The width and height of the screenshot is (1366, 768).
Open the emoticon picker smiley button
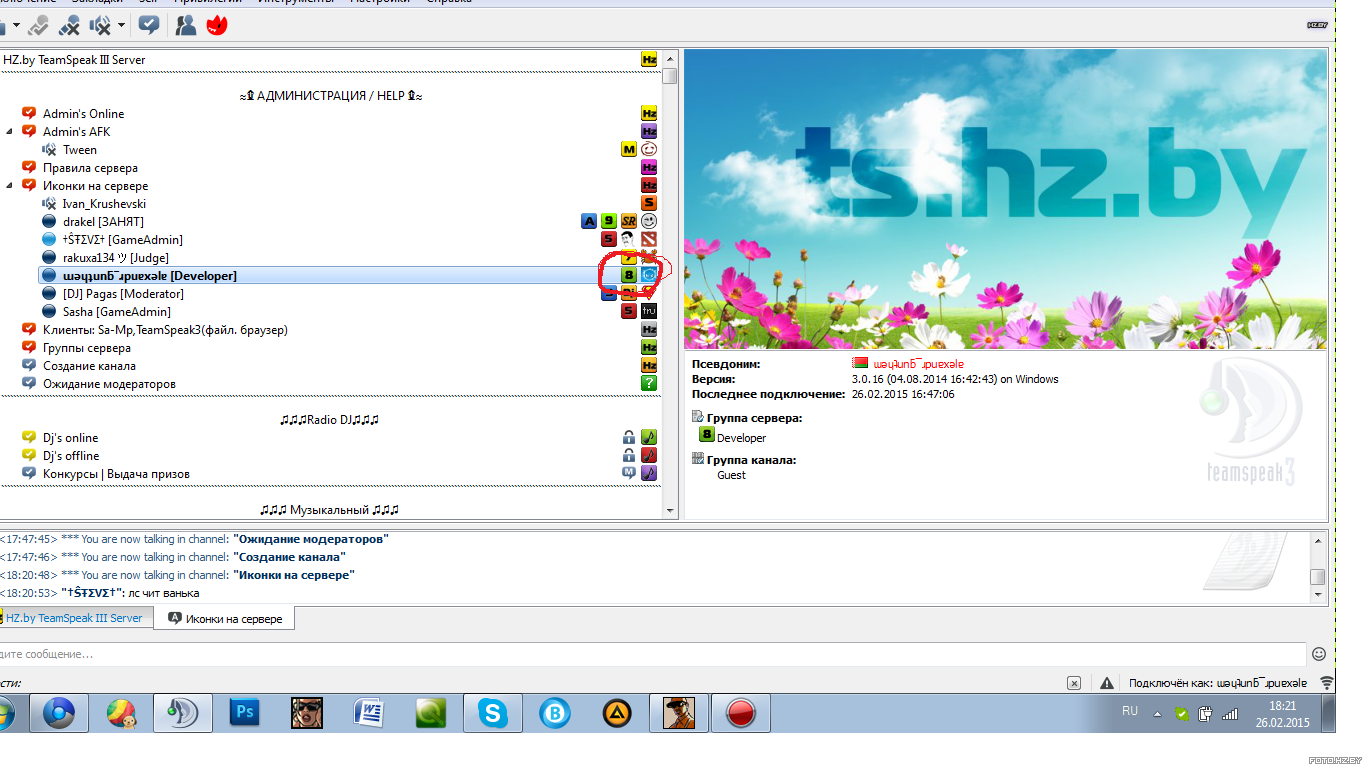(x=1319, y=654)
